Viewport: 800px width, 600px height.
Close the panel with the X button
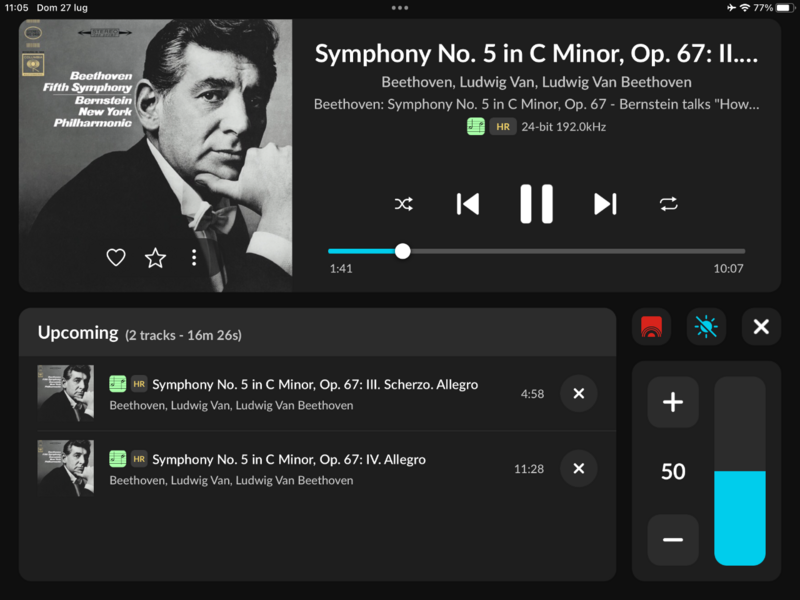(x=761, y=327)
